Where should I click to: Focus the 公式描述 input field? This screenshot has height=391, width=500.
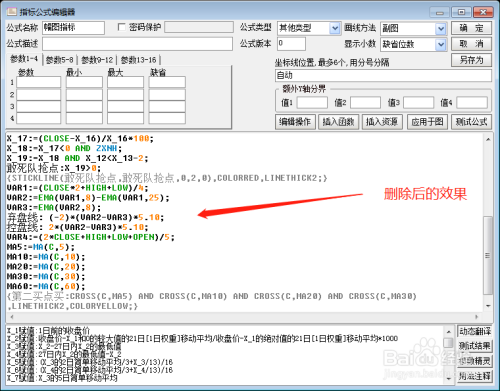pyautogui.click(x=137, y=44)
